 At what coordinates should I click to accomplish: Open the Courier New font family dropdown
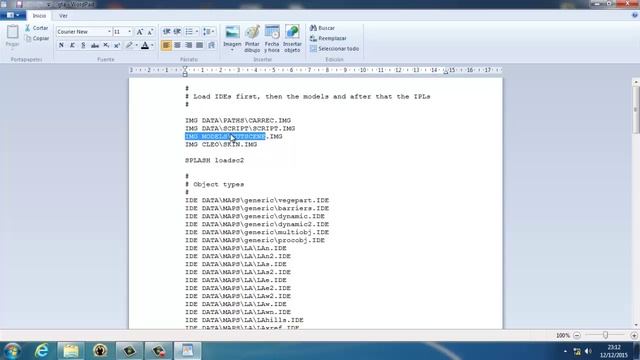109,31
